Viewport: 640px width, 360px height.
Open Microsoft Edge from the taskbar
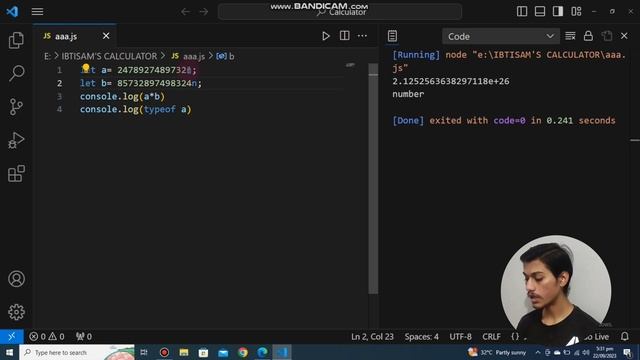click(262, 352)
